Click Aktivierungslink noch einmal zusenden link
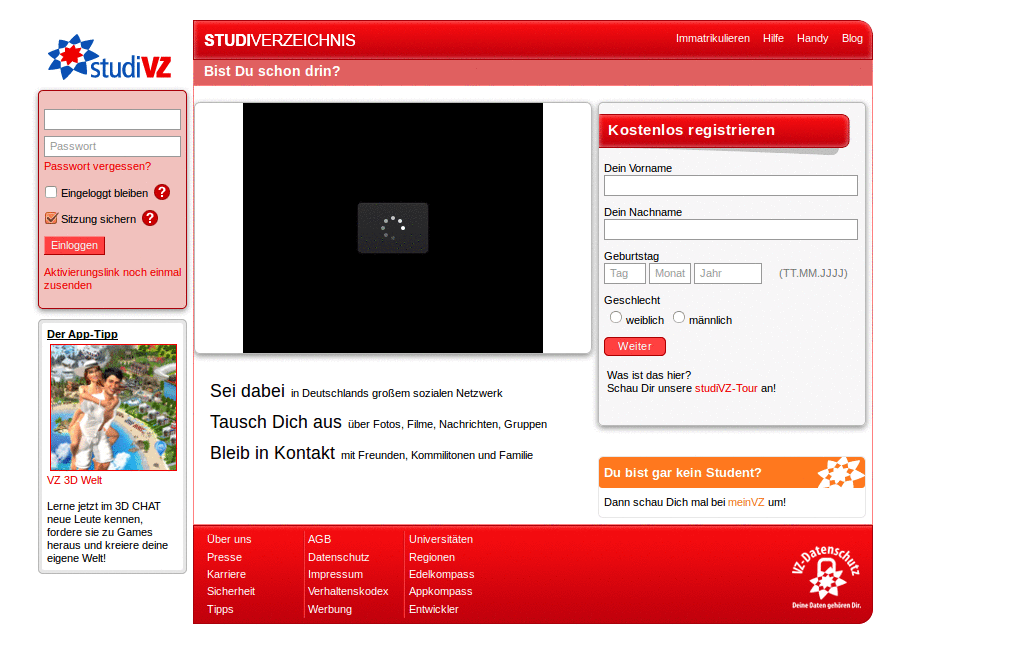1024x645 pixels. click(x=112, y=279)
